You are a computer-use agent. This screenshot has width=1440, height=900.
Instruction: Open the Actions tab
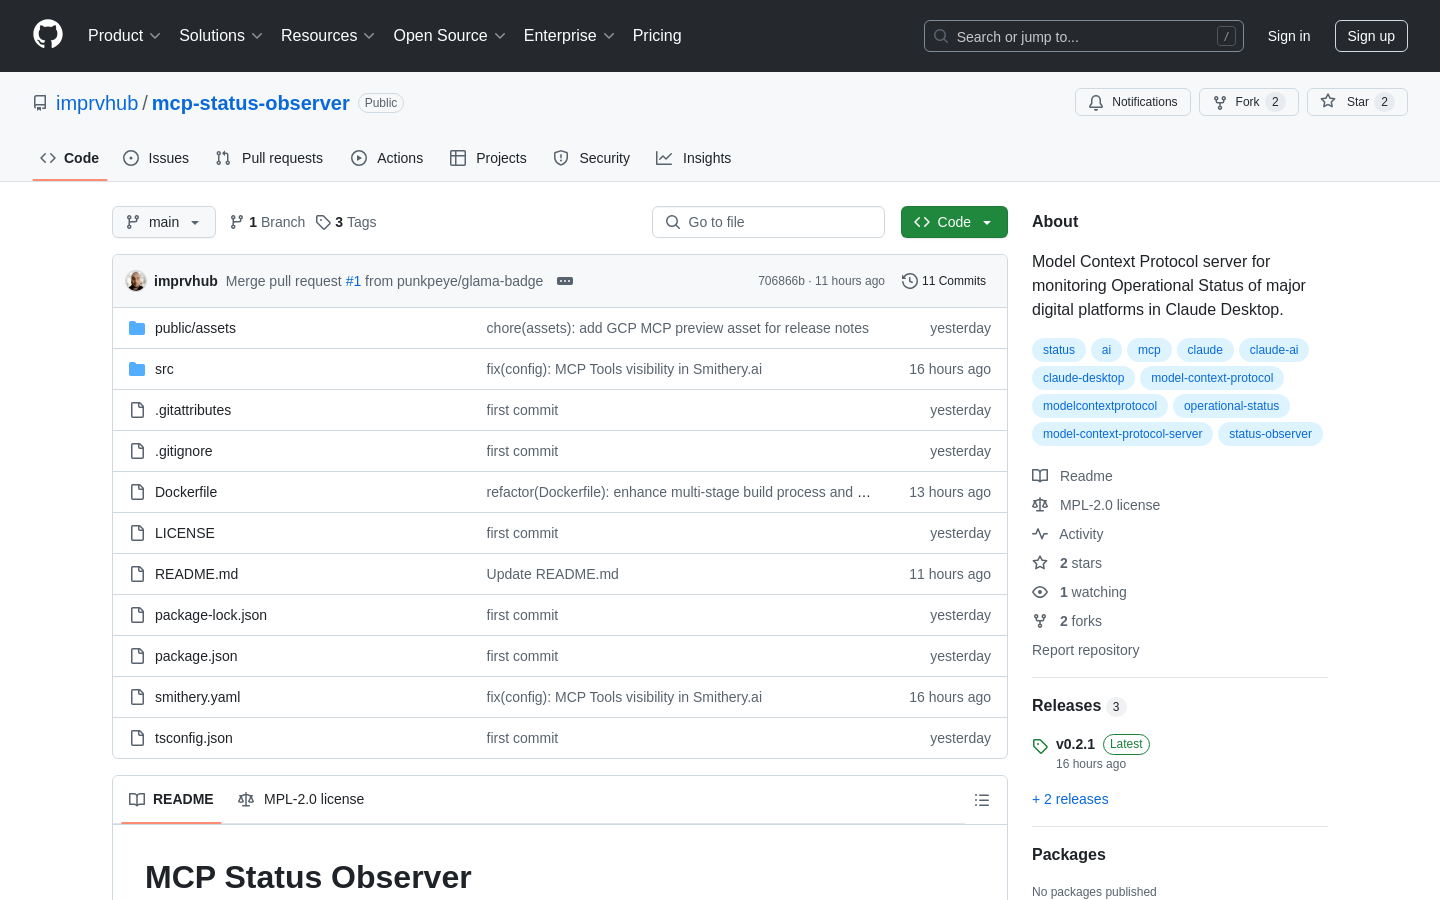[x=387, y=158]
